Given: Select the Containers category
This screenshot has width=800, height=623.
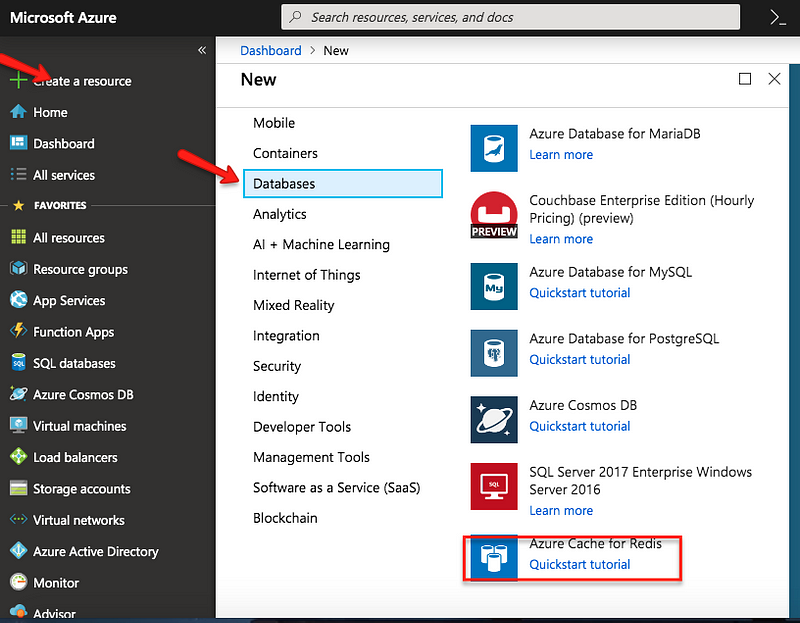Looking at the screenshot, I should (x=285, y=153).
